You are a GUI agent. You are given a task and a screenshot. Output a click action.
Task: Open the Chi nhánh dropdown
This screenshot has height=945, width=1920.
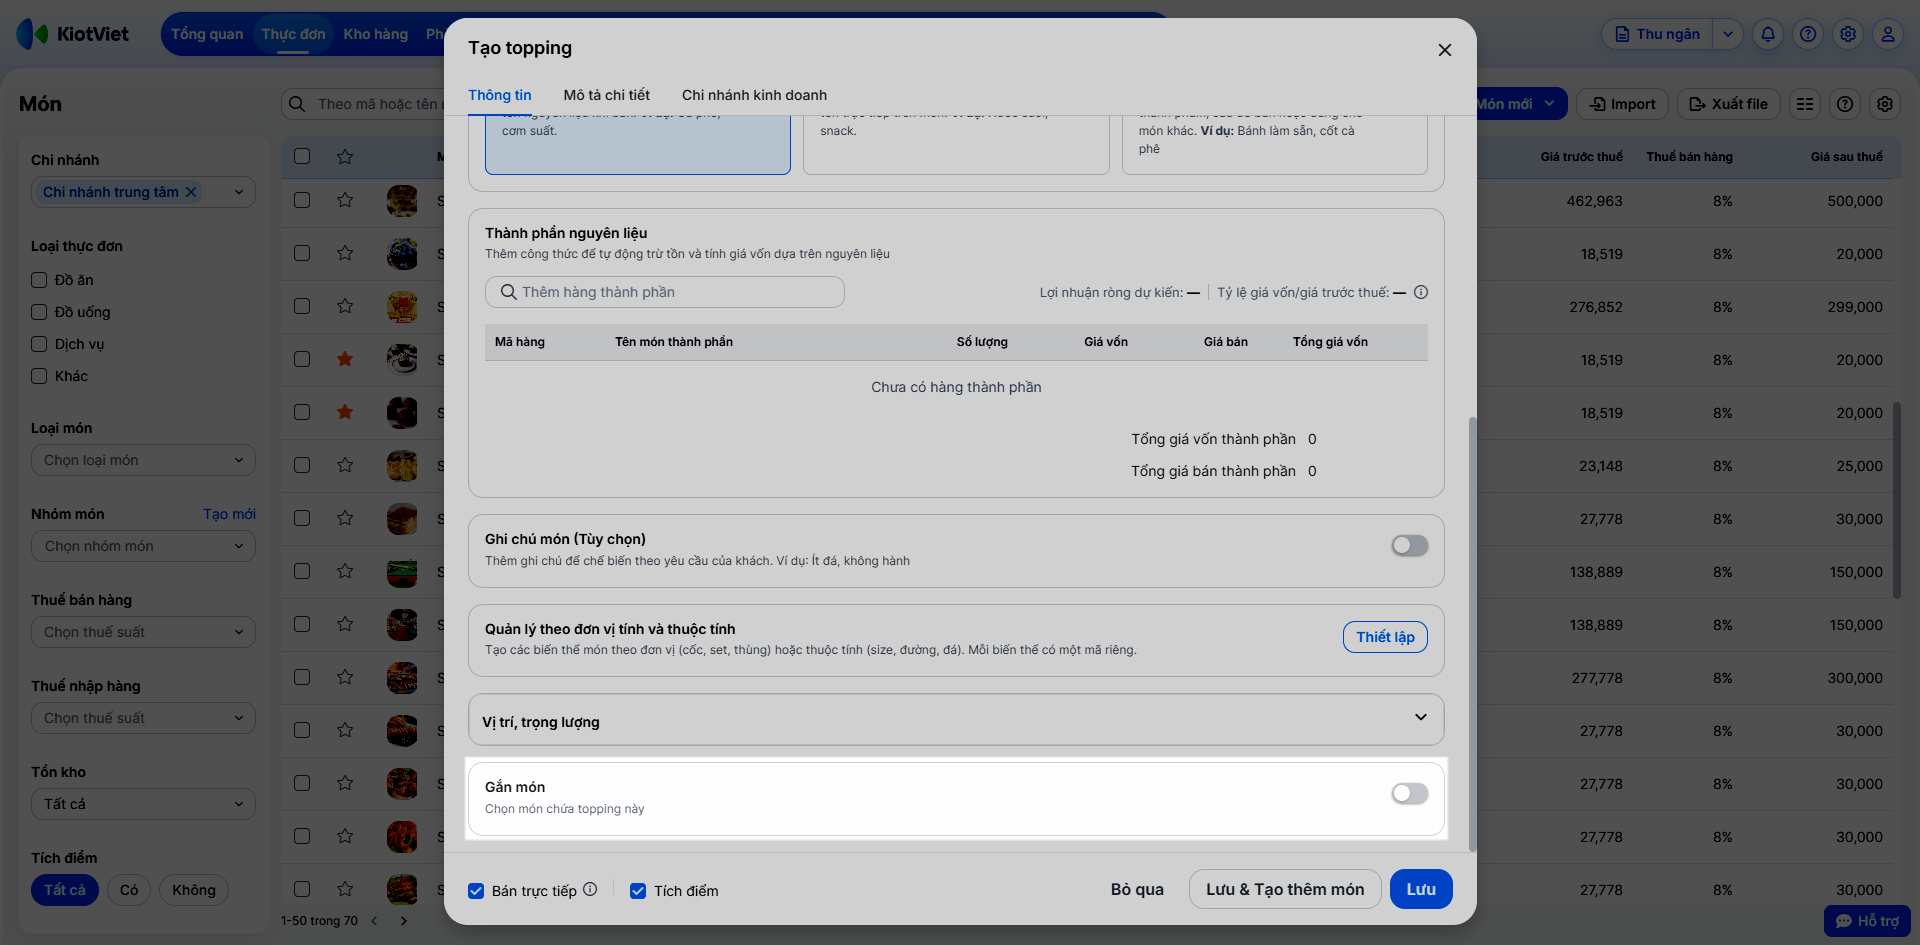[143, 192]
